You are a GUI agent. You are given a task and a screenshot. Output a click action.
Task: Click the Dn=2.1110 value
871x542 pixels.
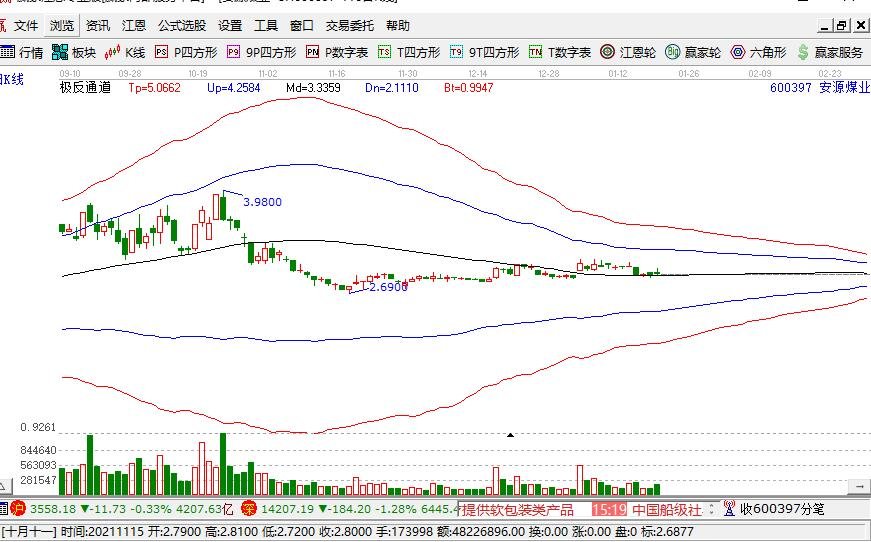pyautogui.click(x=392, y=88)
